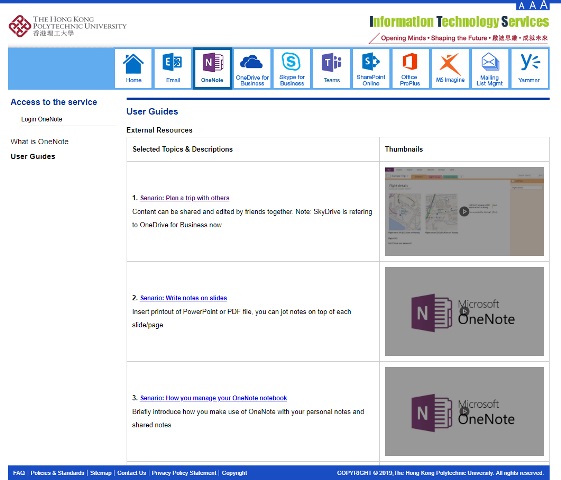Select User Guides sidebar item
This screenshot has width=561, height=480.
(x=33, y=156)
